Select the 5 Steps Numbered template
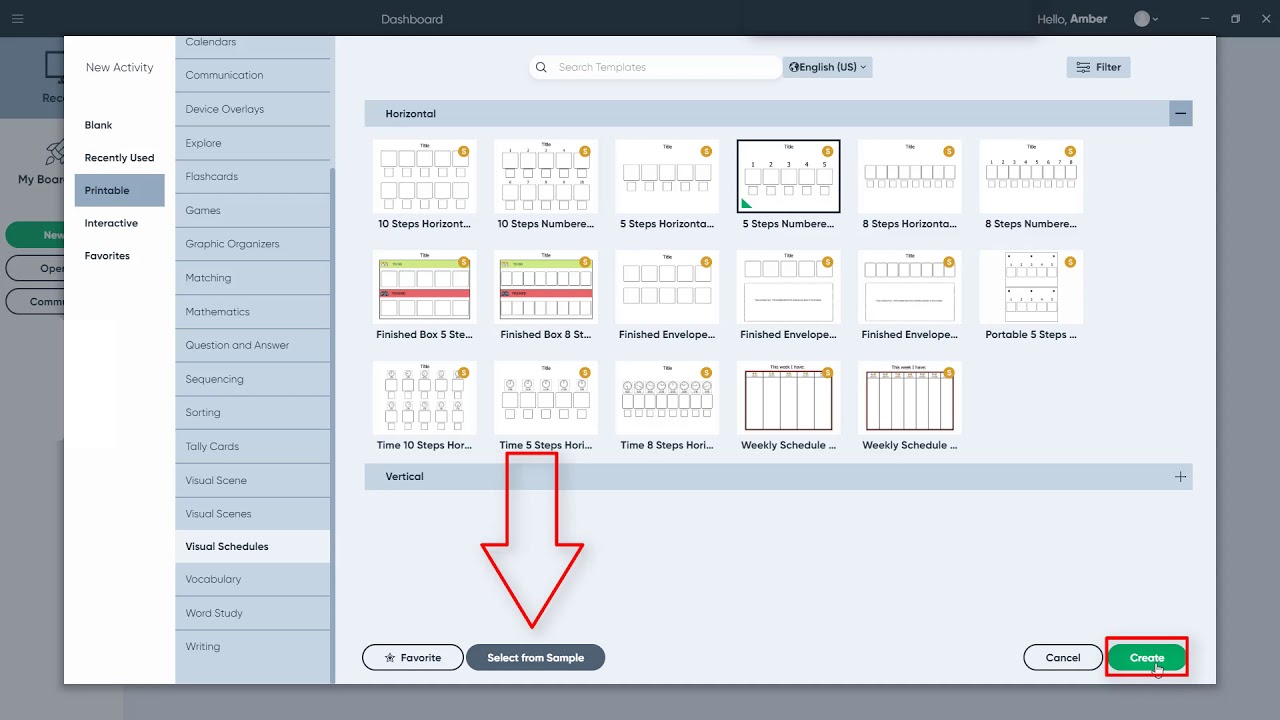This screenshot has height=720, width=1280. pyautogui.click(x=788, y=185)
